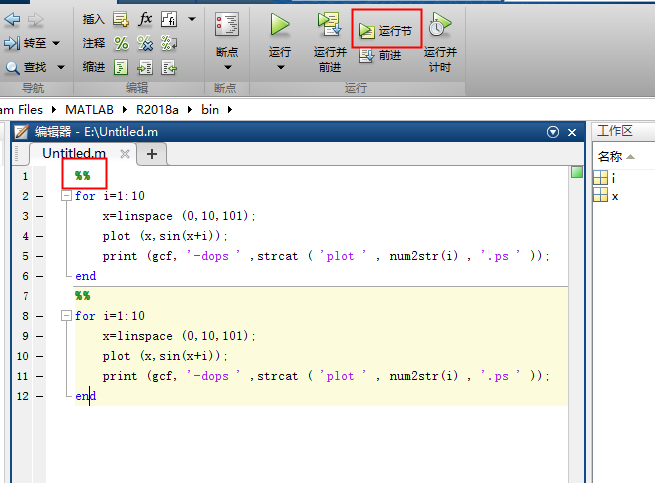Viewport: 655px width, 483px height.
Task: Click the insert section icon next to 插入
Action: coord(121,19)
